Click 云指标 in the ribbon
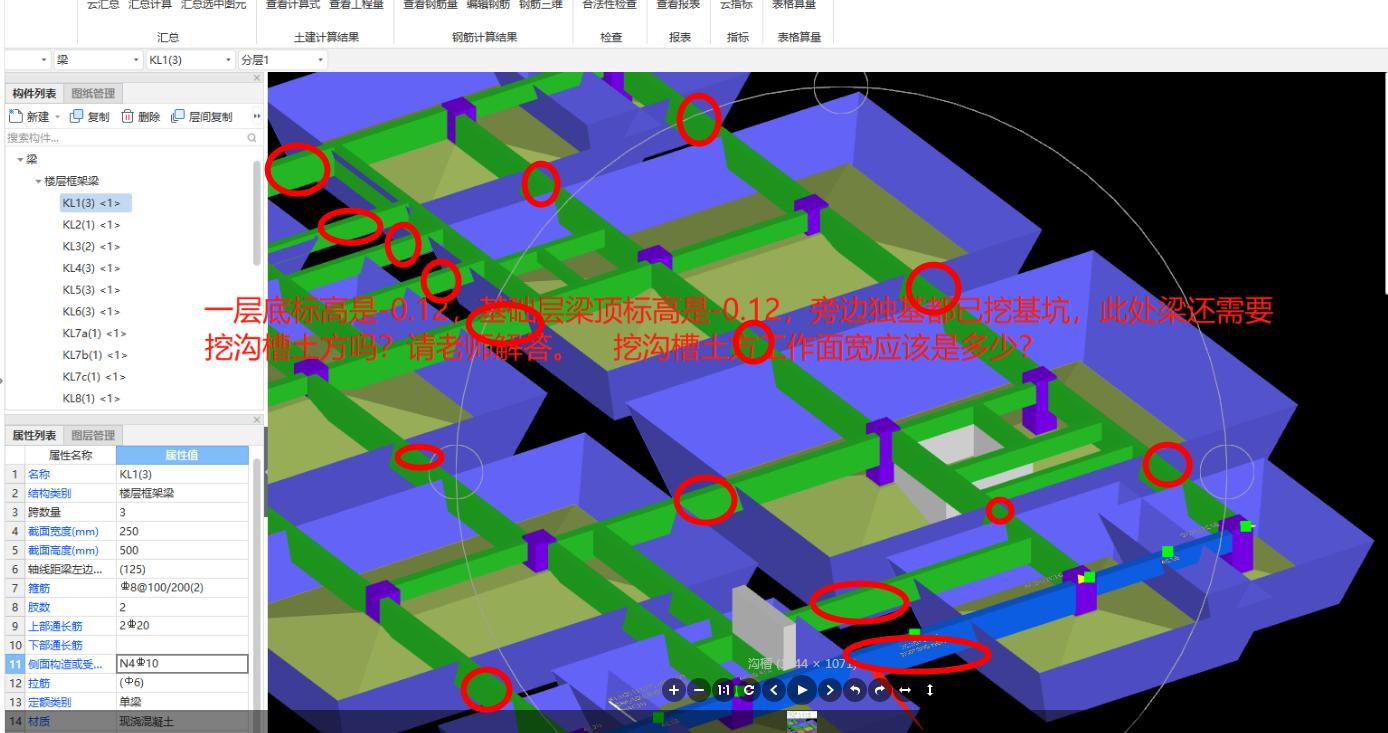Image resolution: width=1388 pixels, height=733 pixels. [x=736, y=5]
